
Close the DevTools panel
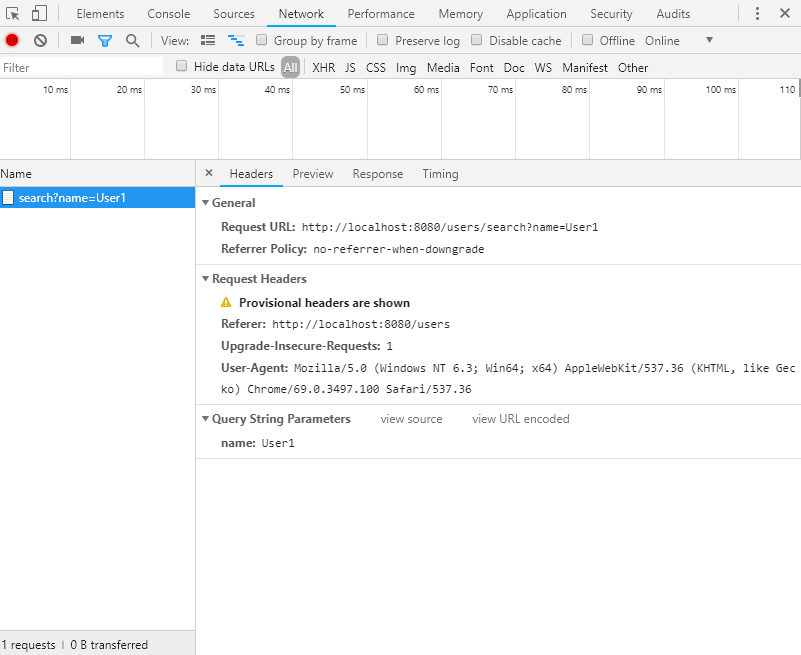click(785, 13)
